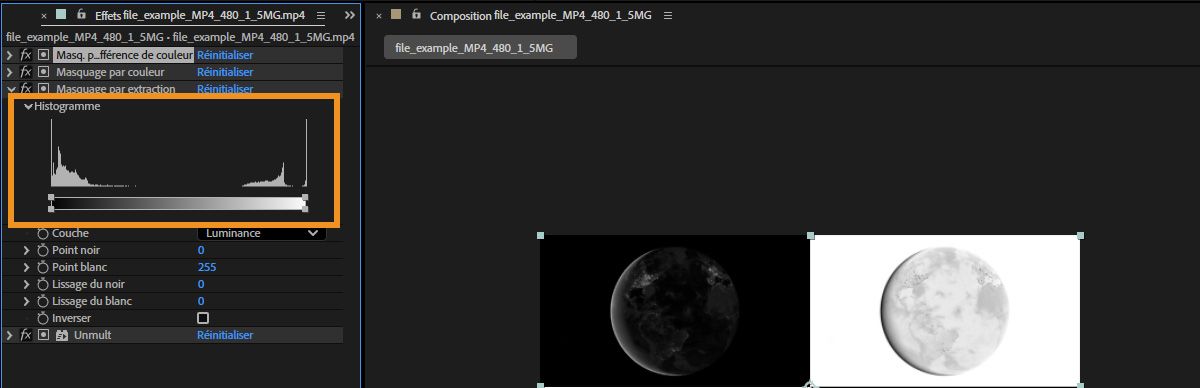Toggle stopwatch for Point noir
Image resolution: width=1200 pixels, height=388 pixels.
click(x=43, y=250)
